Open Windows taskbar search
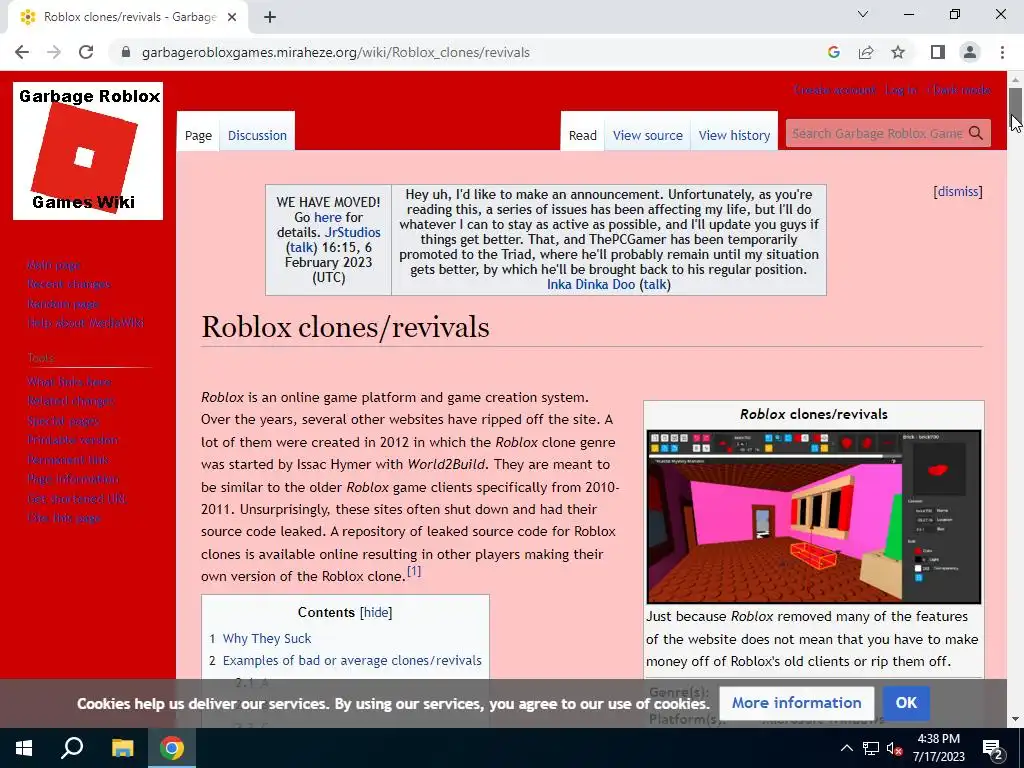1024x768 pixels. coord(72,748)
